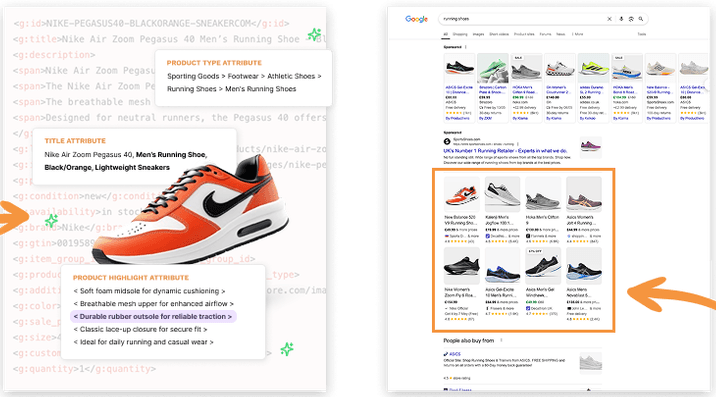Viewport: 716px width, 397px height.
Task: Open the white ASICS shoe thumbnail at bottom
Action: coord(590,363)
